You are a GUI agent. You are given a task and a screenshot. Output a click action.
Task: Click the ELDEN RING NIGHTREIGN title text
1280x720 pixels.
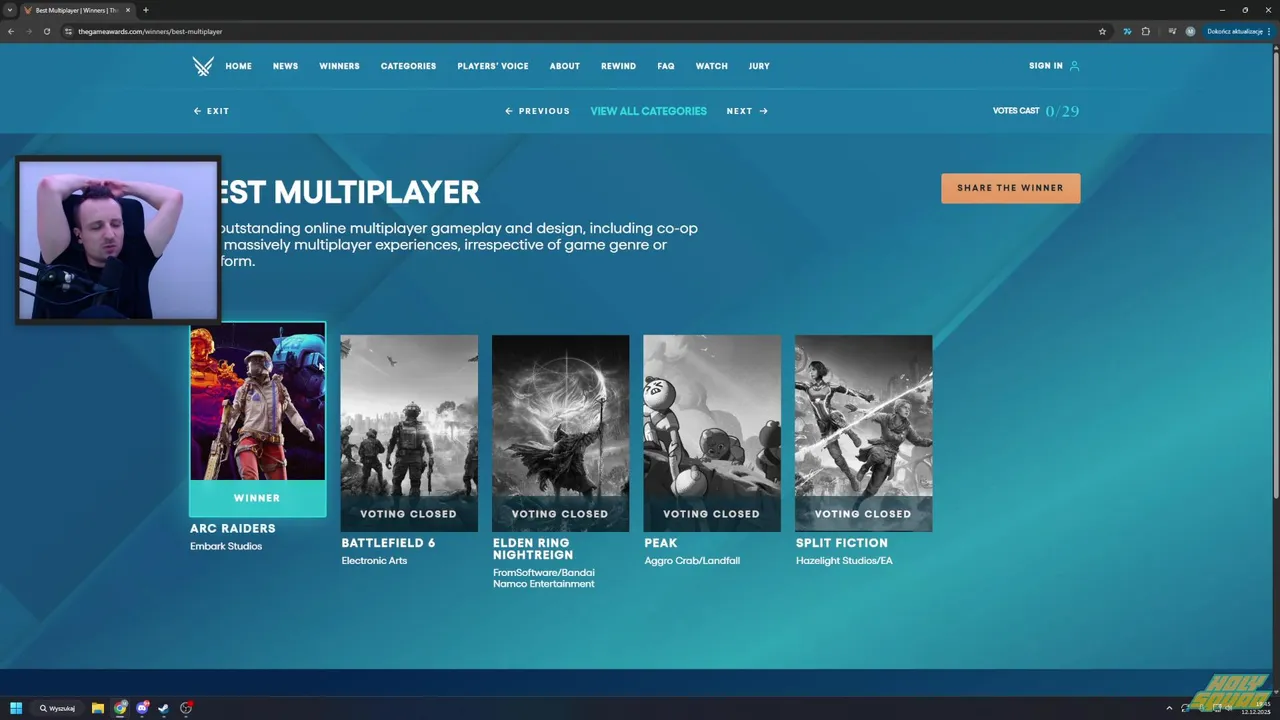pos(533,549)
